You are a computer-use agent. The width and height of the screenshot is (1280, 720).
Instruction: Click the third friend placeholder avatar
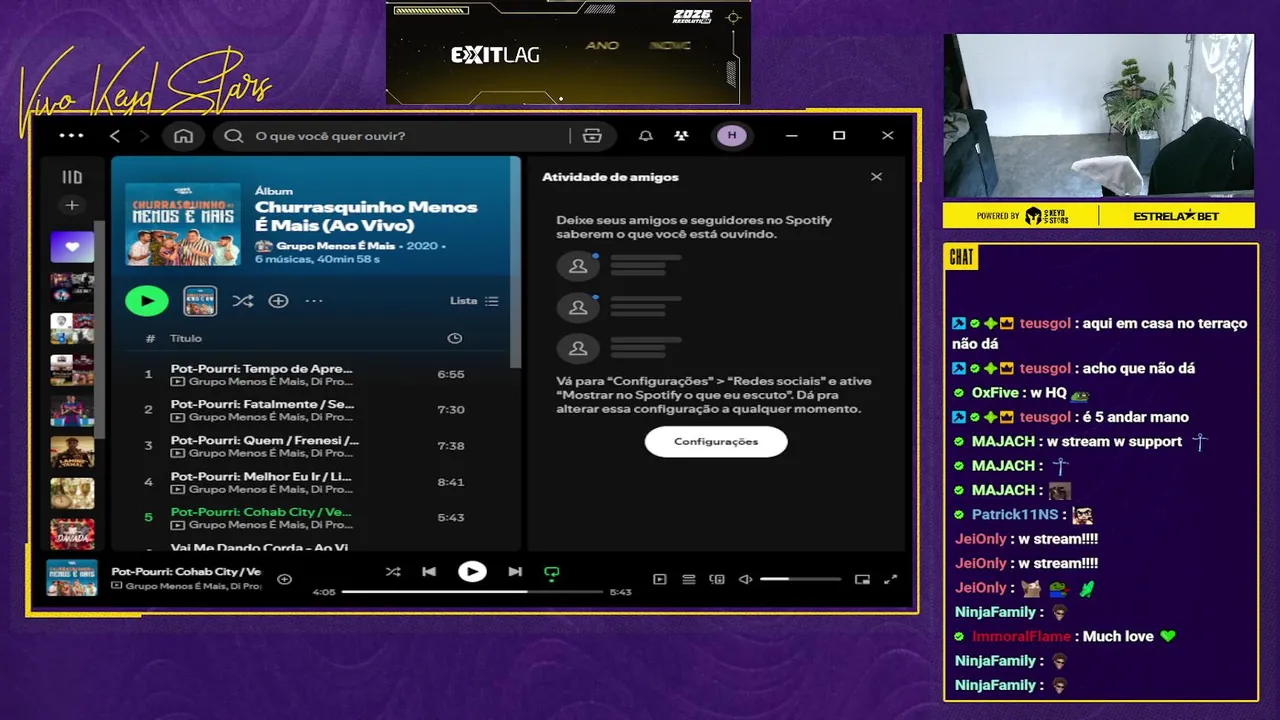click(x=578, y=348)
